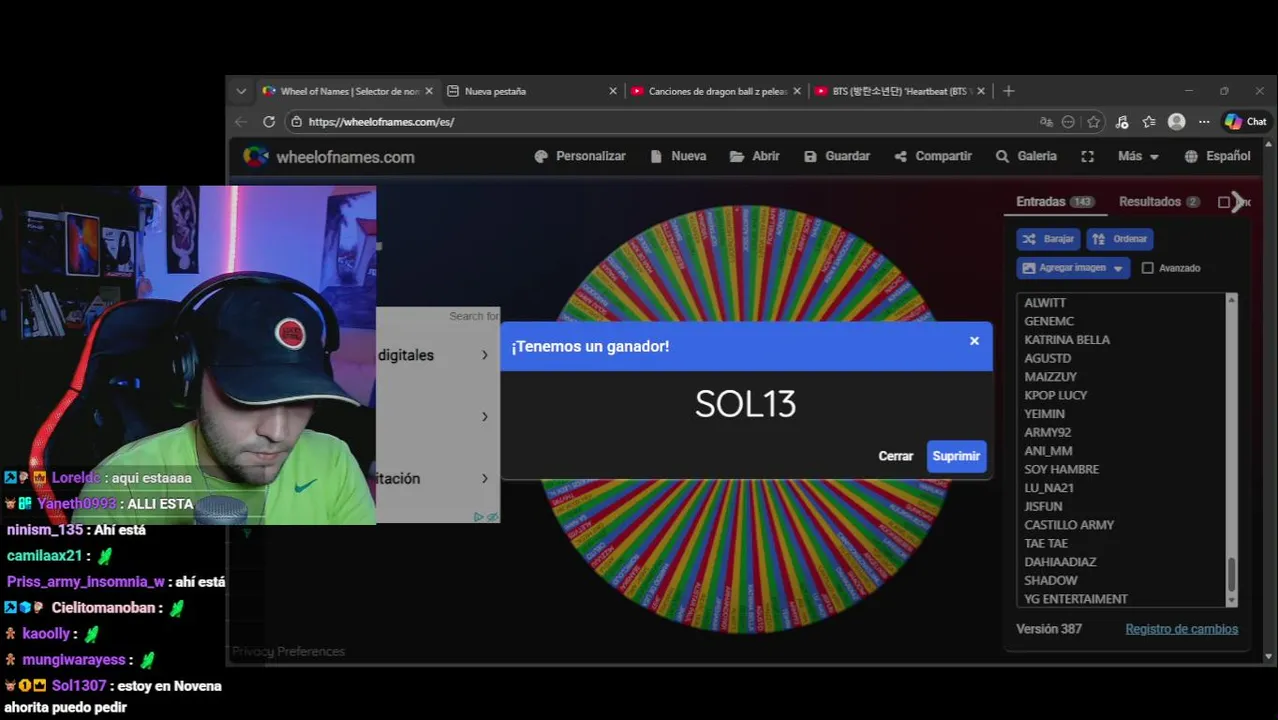Screen dimensions: 1278x720
Task: Close the Wheel of Names browser tab
Action: click(x=429, y=91)
